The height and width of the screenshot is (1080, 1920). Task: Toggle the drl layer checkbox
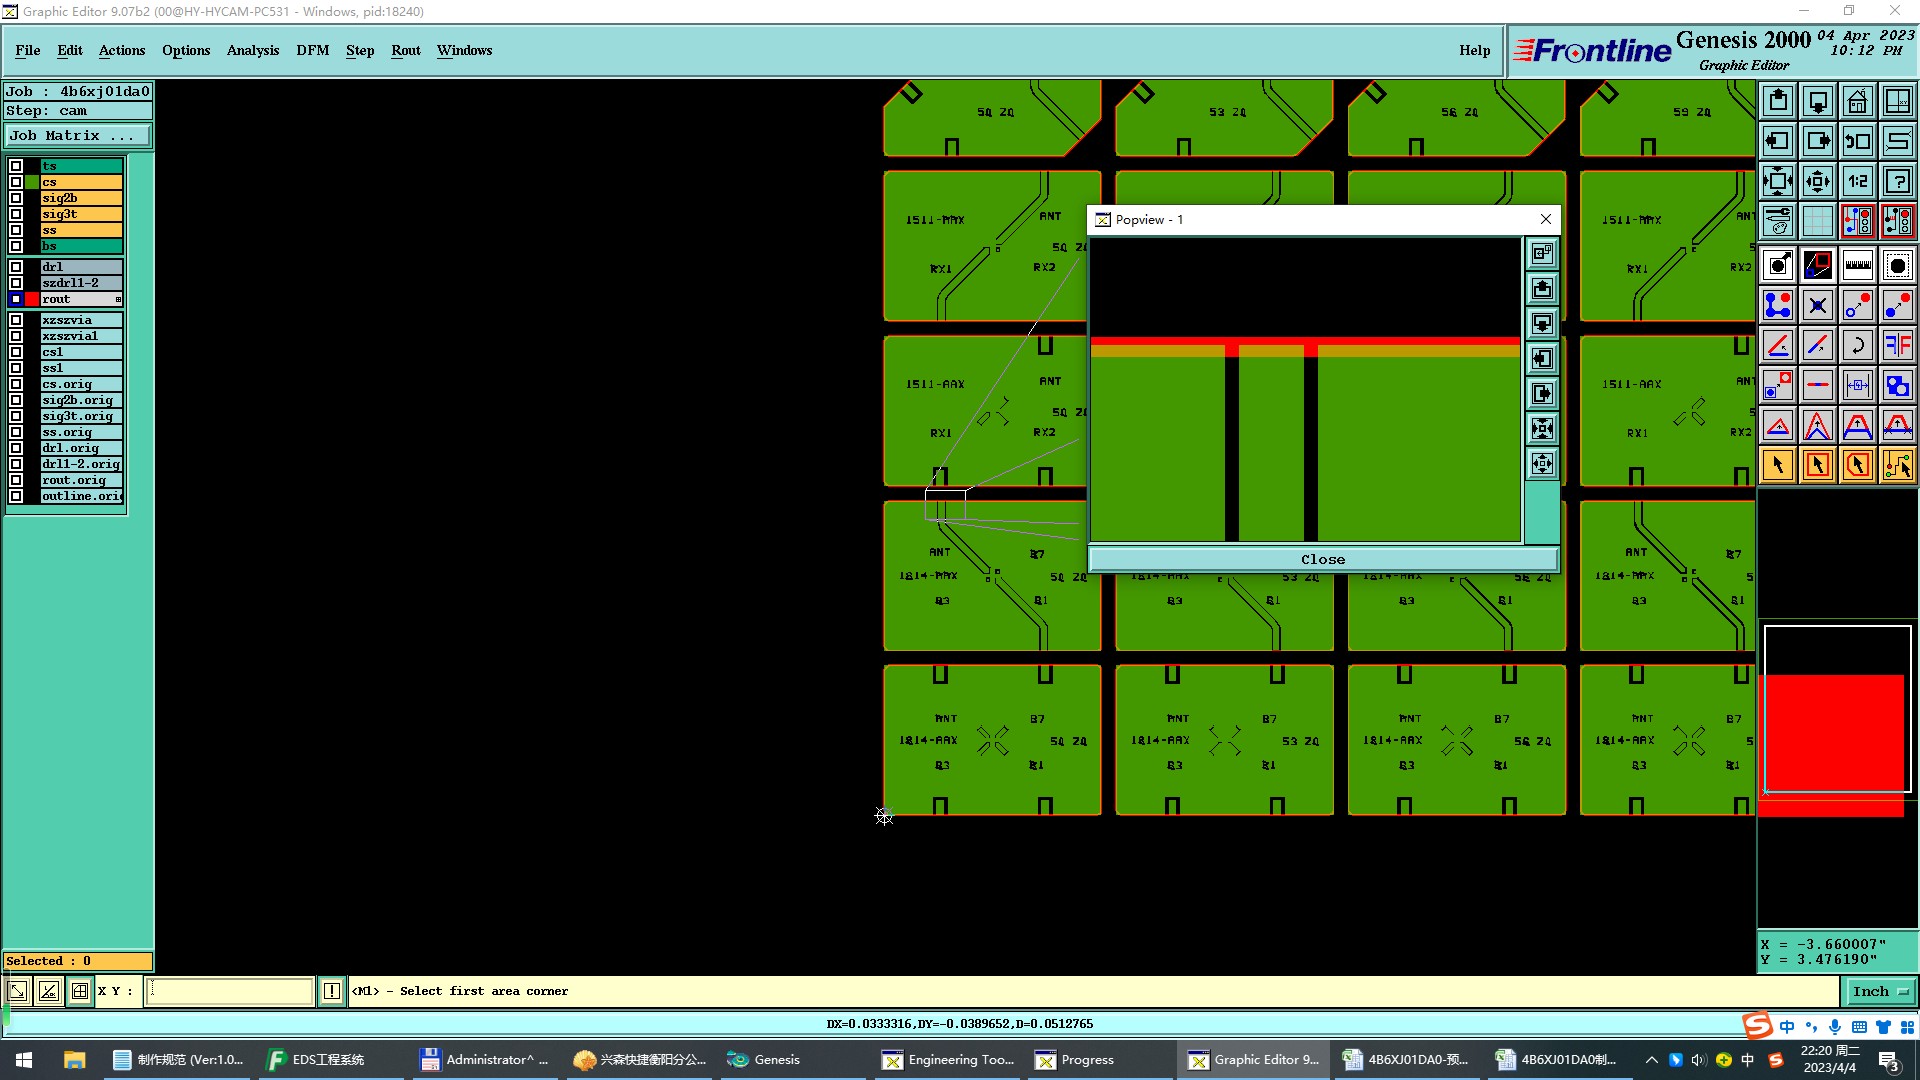point(16,267)
